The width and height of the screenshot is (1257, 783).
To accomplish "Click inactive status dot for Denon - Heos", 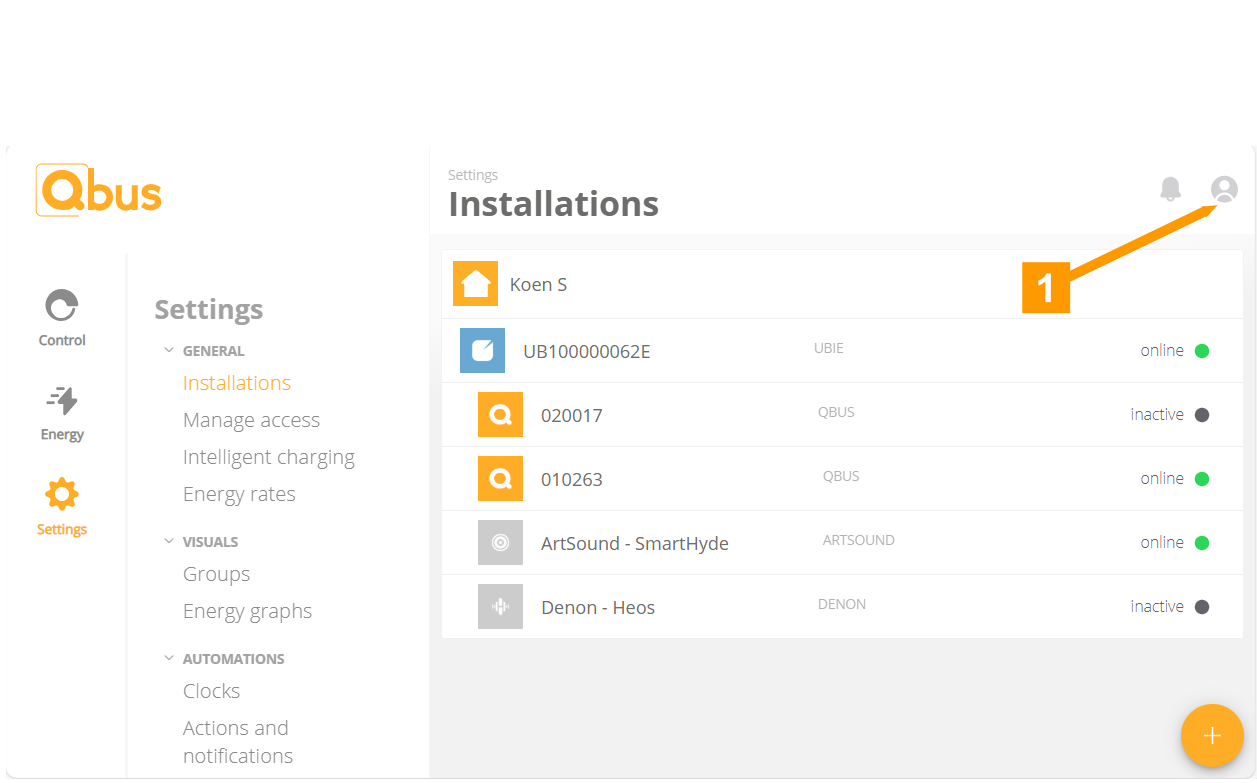I will click(1202, 607).
